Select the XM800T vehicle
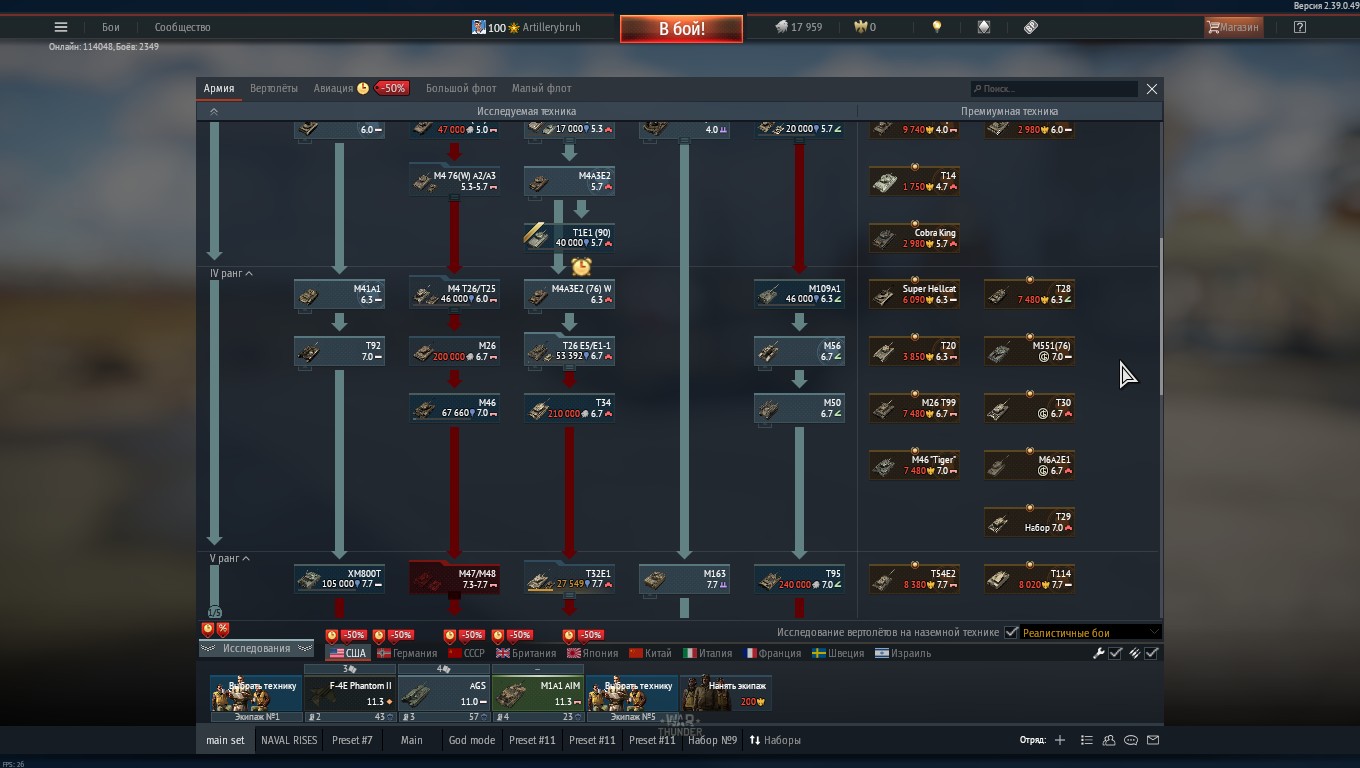Image resolution: width=1360 pixels, height=768 pixels. (339, 579)
